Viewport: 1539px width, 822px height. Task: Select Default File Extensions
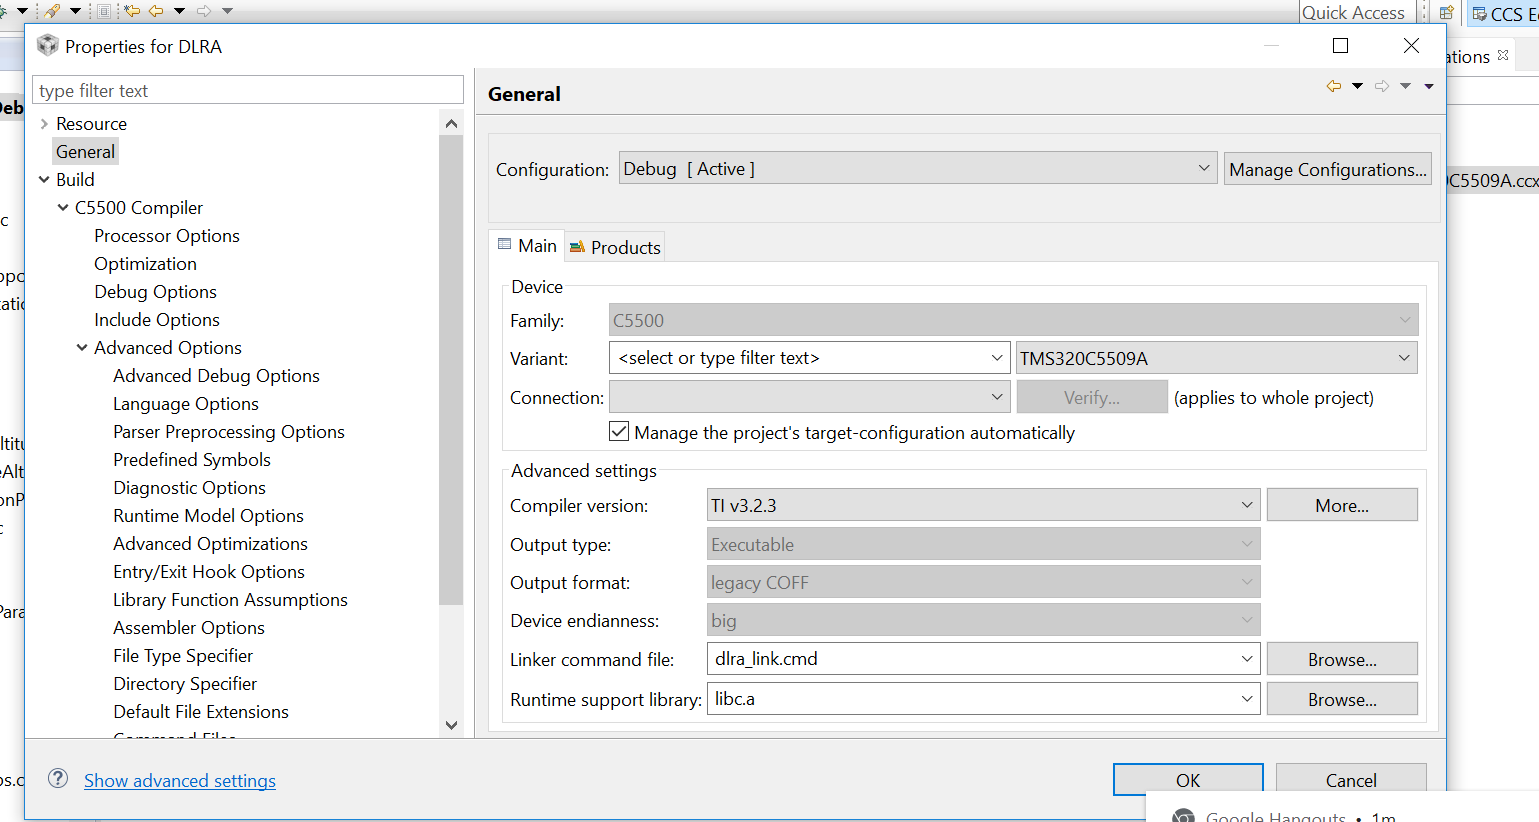coord(201,712)
